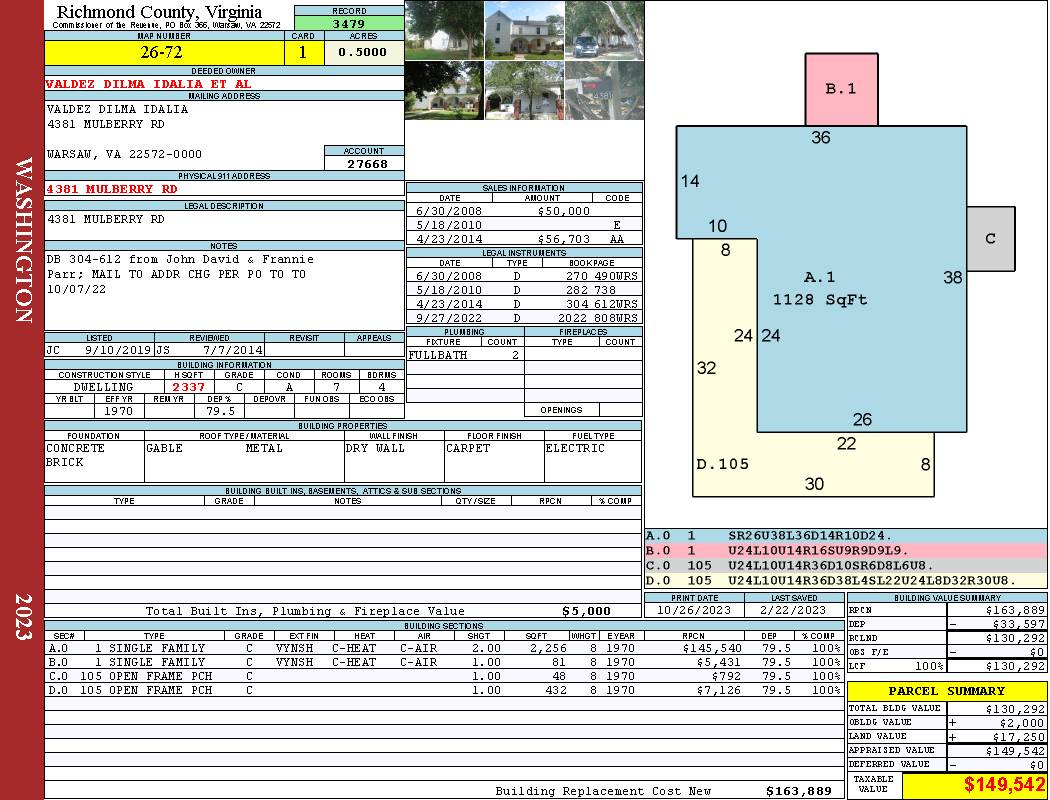Open the parked car photo thumbnail

(604, 30)
